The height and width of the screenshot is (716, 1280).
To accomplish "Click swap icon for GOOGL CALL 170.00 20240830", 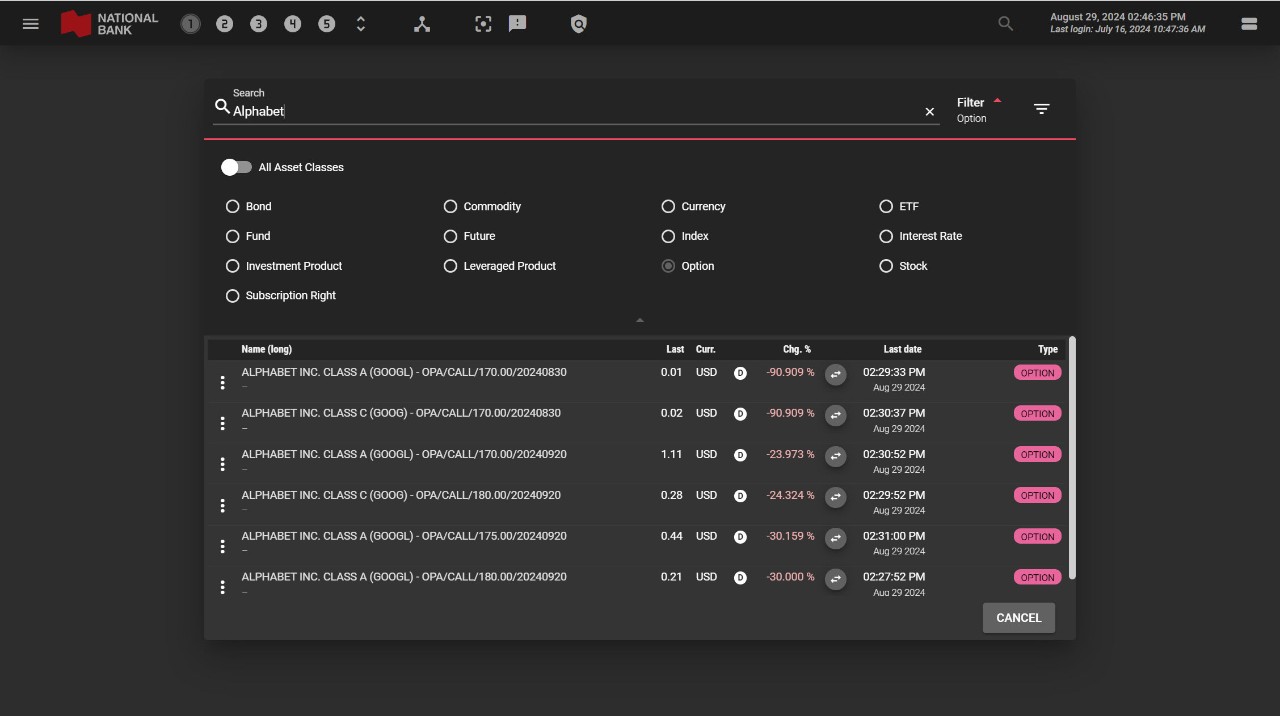I will 835,374.
